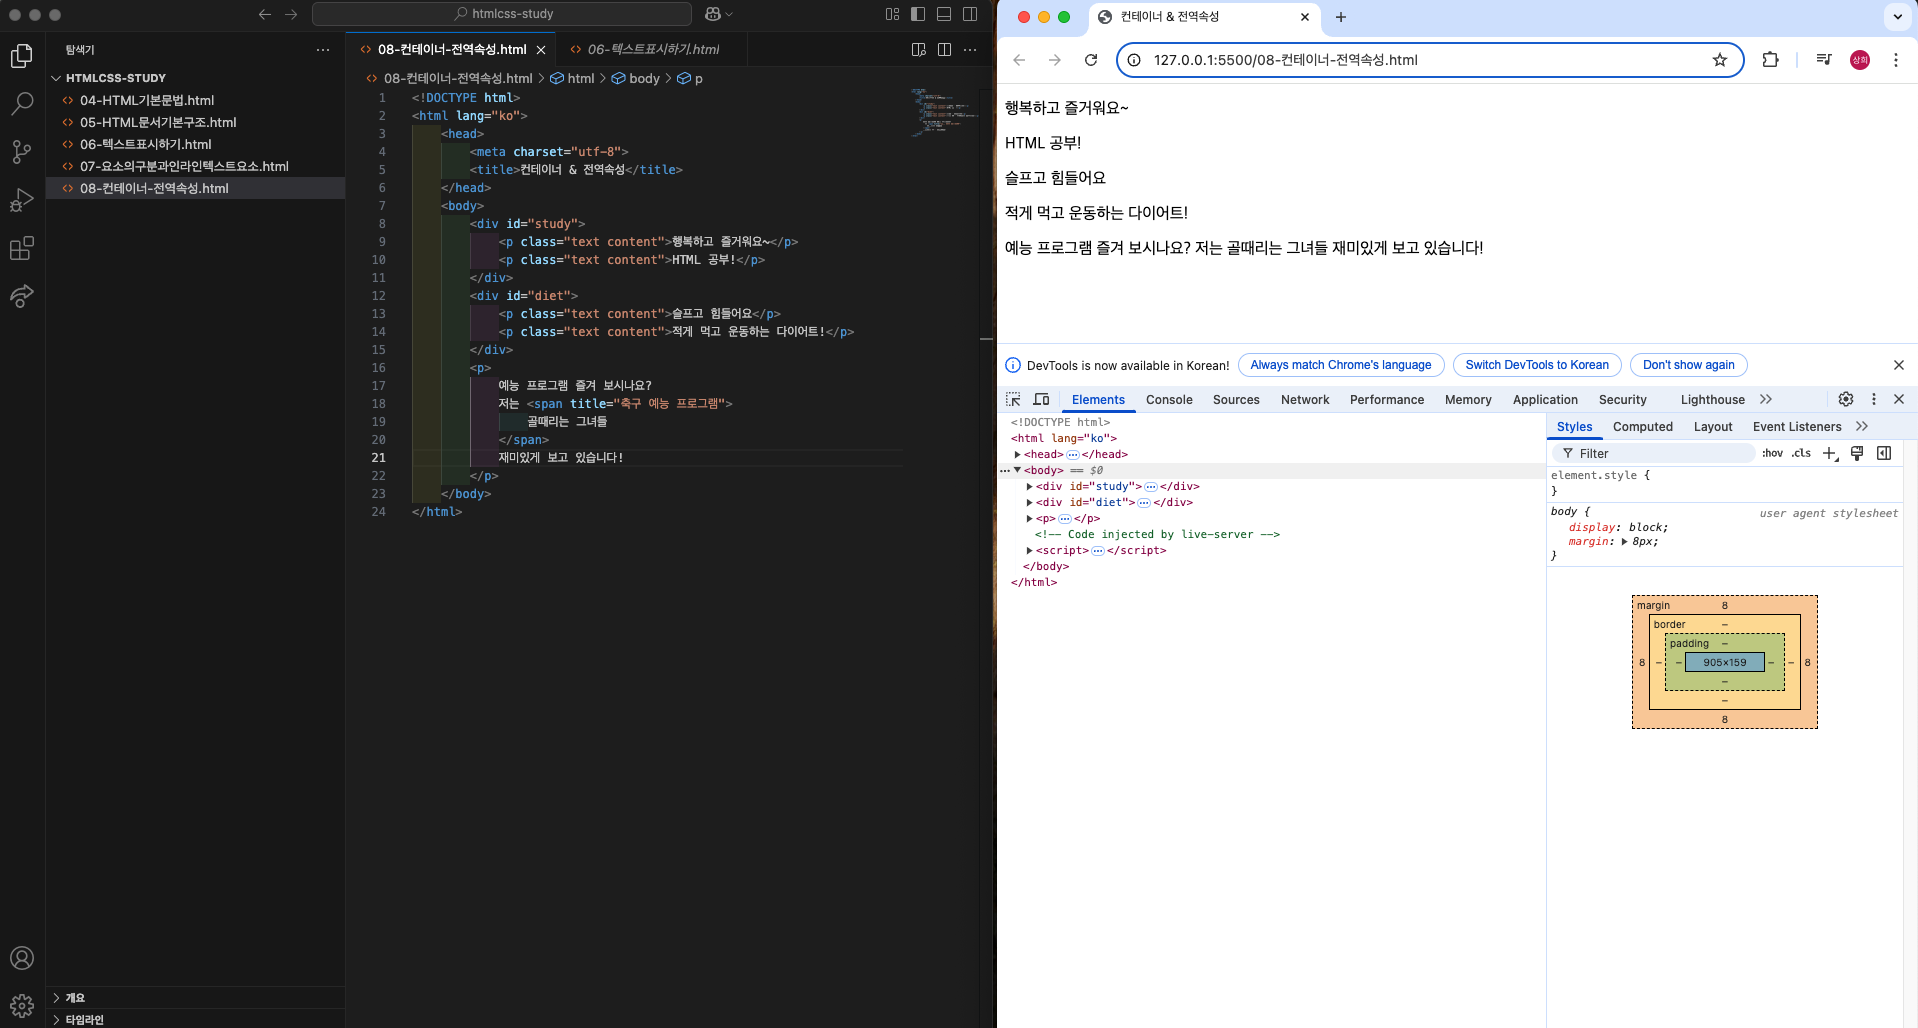Open the Chrome profile avatar
1918x1028 pixels.
(x=1860, y=60)
